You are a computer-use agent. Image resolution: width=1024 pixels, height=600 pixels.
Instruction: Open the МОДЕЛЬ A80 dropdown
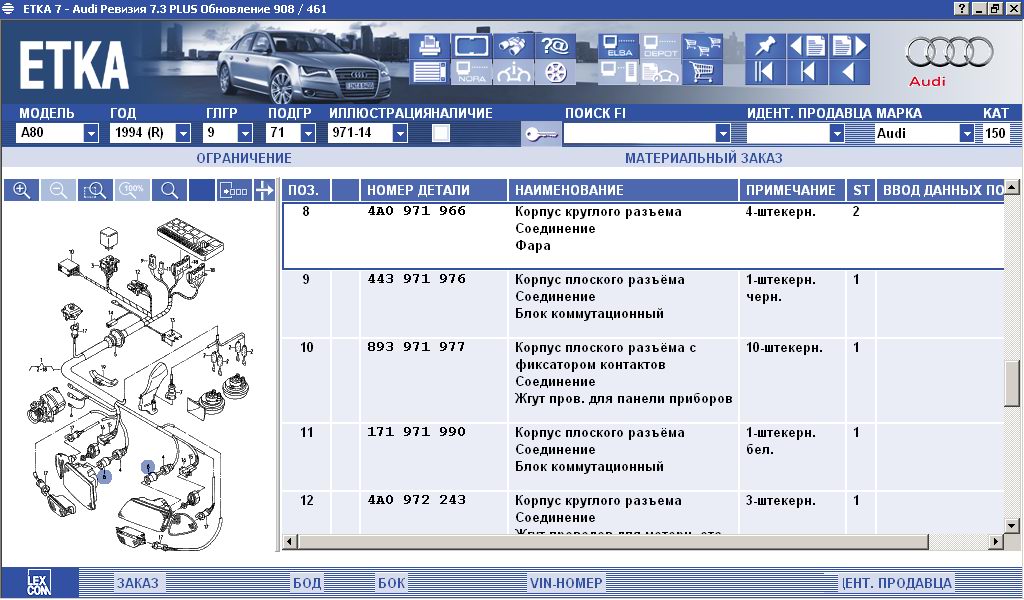91,133
